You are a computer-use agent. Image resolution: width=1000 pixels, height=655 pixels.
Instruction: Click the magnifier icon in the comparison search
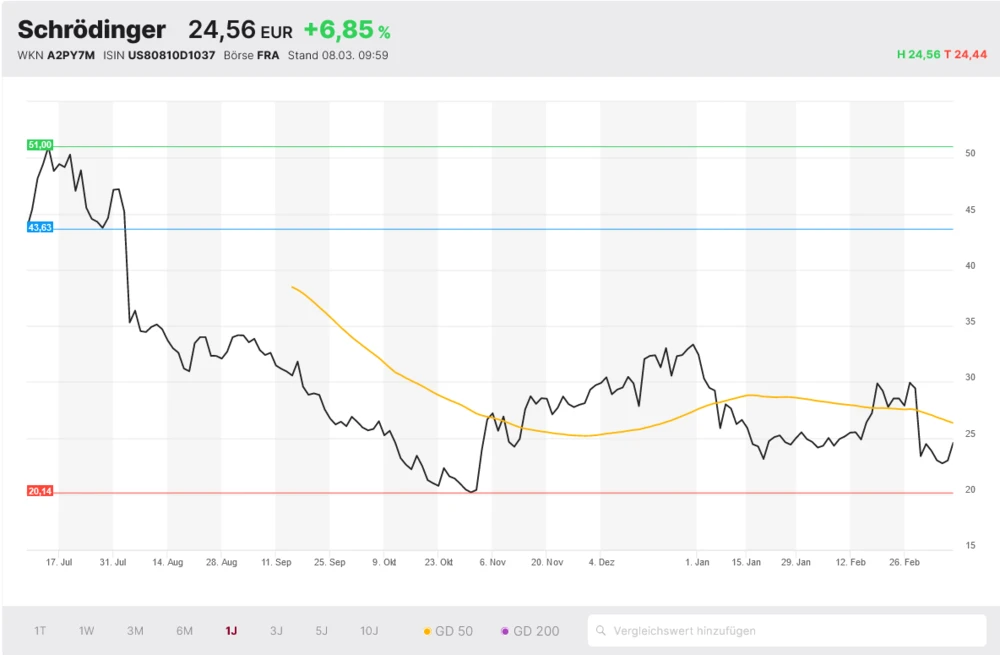(x=601, y=631)
